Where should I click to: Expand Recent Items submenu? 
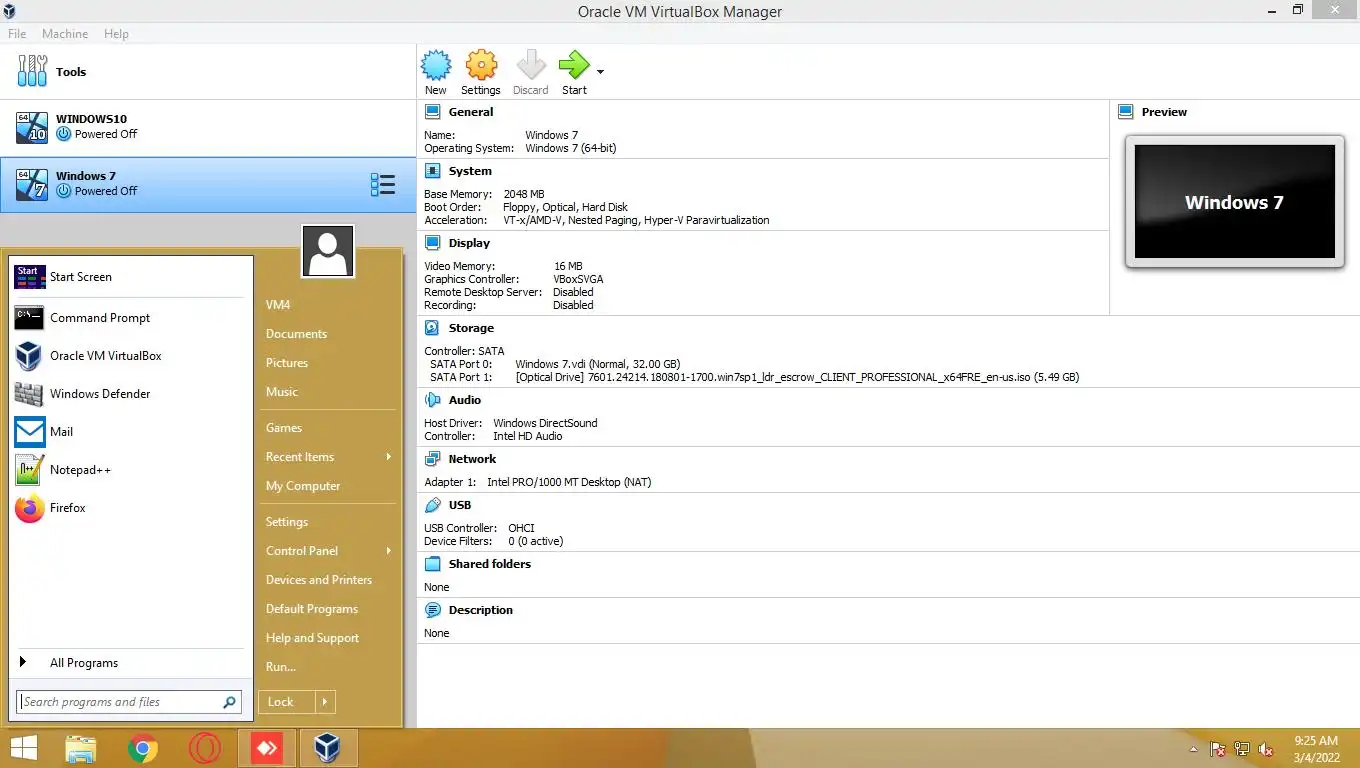click(x=329, y=457)
